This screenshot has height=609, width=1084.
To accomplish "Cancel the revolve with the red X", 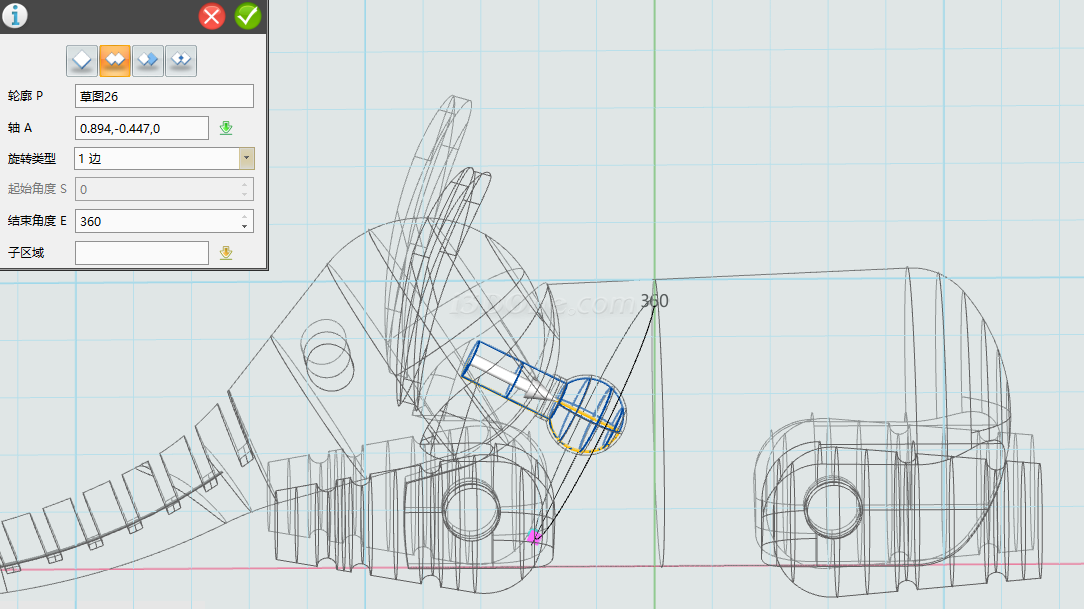I will coord(212,16).
